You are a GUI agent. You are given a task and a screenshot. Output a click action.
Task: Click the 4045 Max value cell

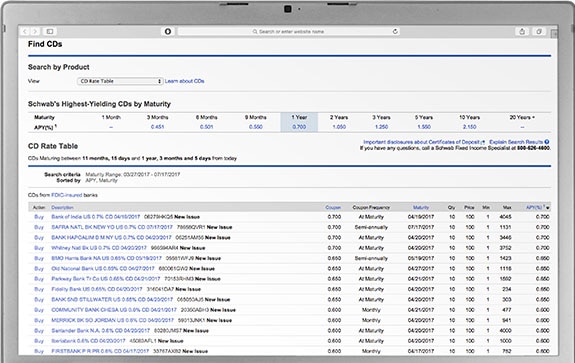[x=505, y=217]
